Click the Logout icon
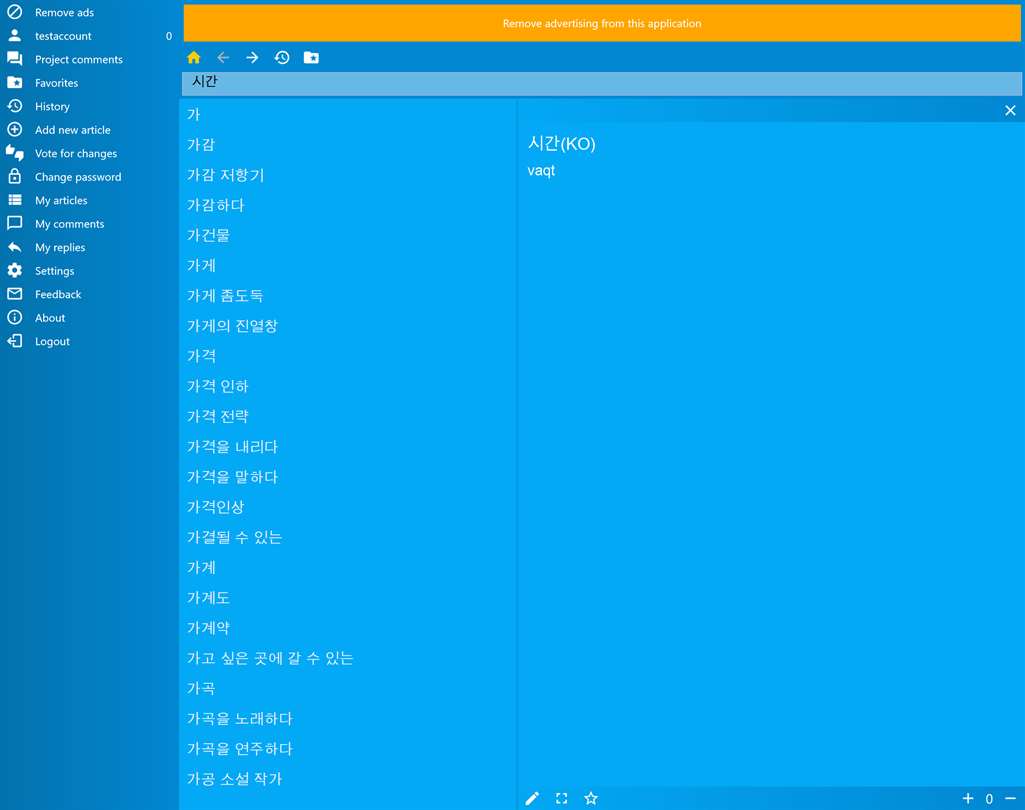This screenshot has width=1025, height=810. 14,341
